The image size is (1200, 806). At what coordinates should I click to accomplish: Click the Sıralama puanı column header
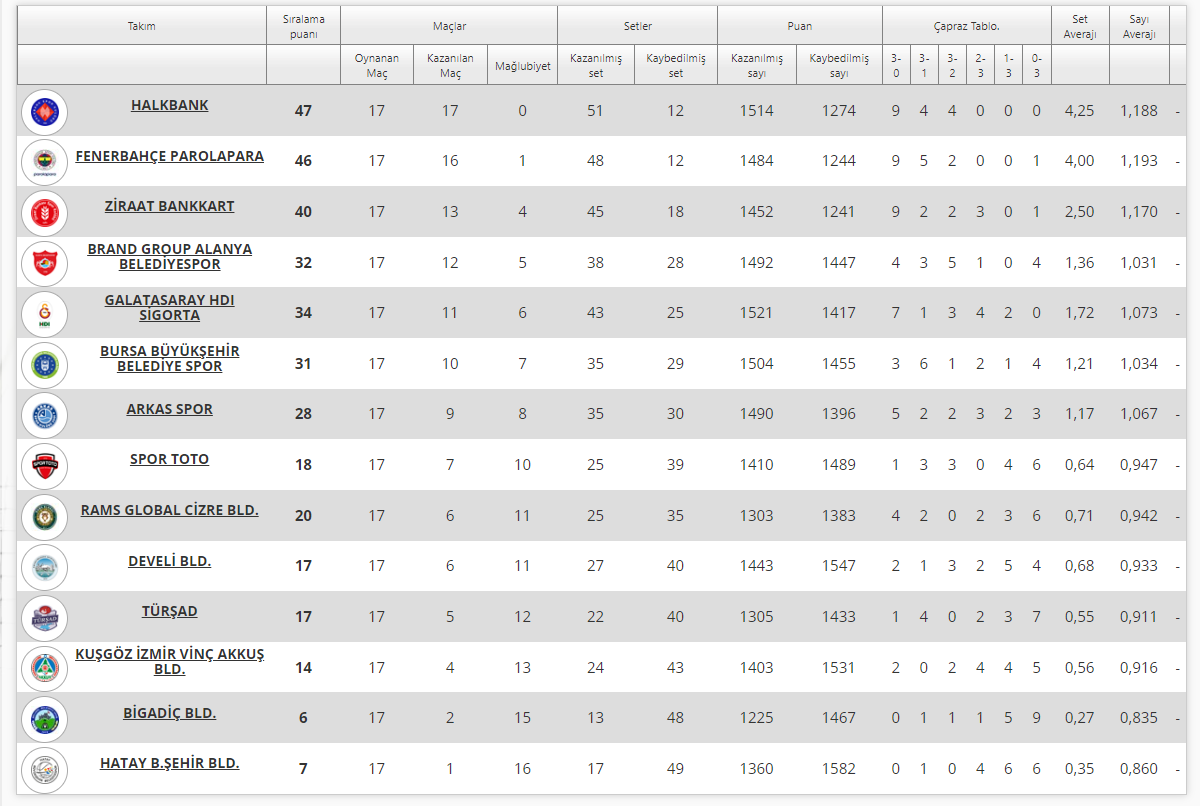(304, 26)
